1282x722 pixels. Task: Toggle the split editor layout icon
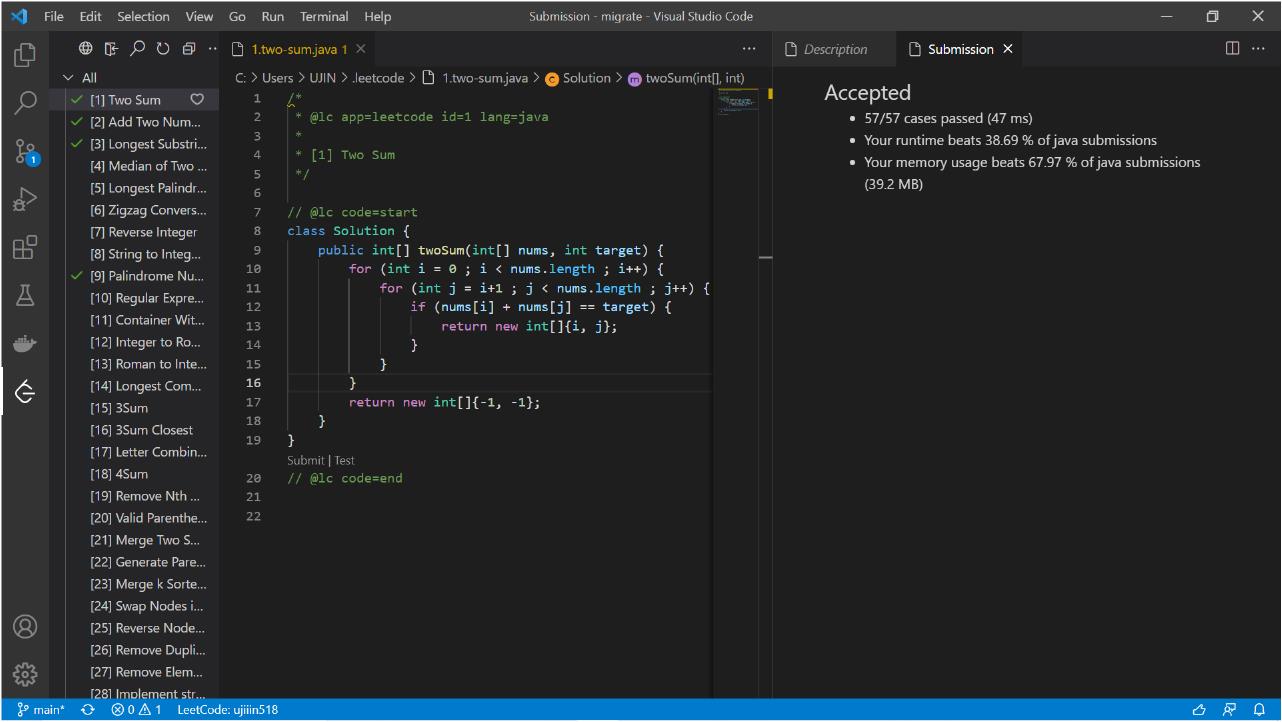1230,48
